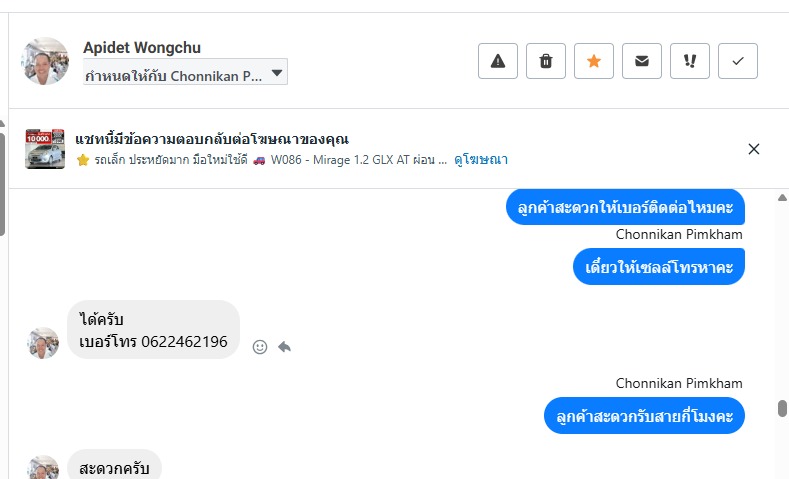Click the double exclamation priority icon

coord(690,61)
